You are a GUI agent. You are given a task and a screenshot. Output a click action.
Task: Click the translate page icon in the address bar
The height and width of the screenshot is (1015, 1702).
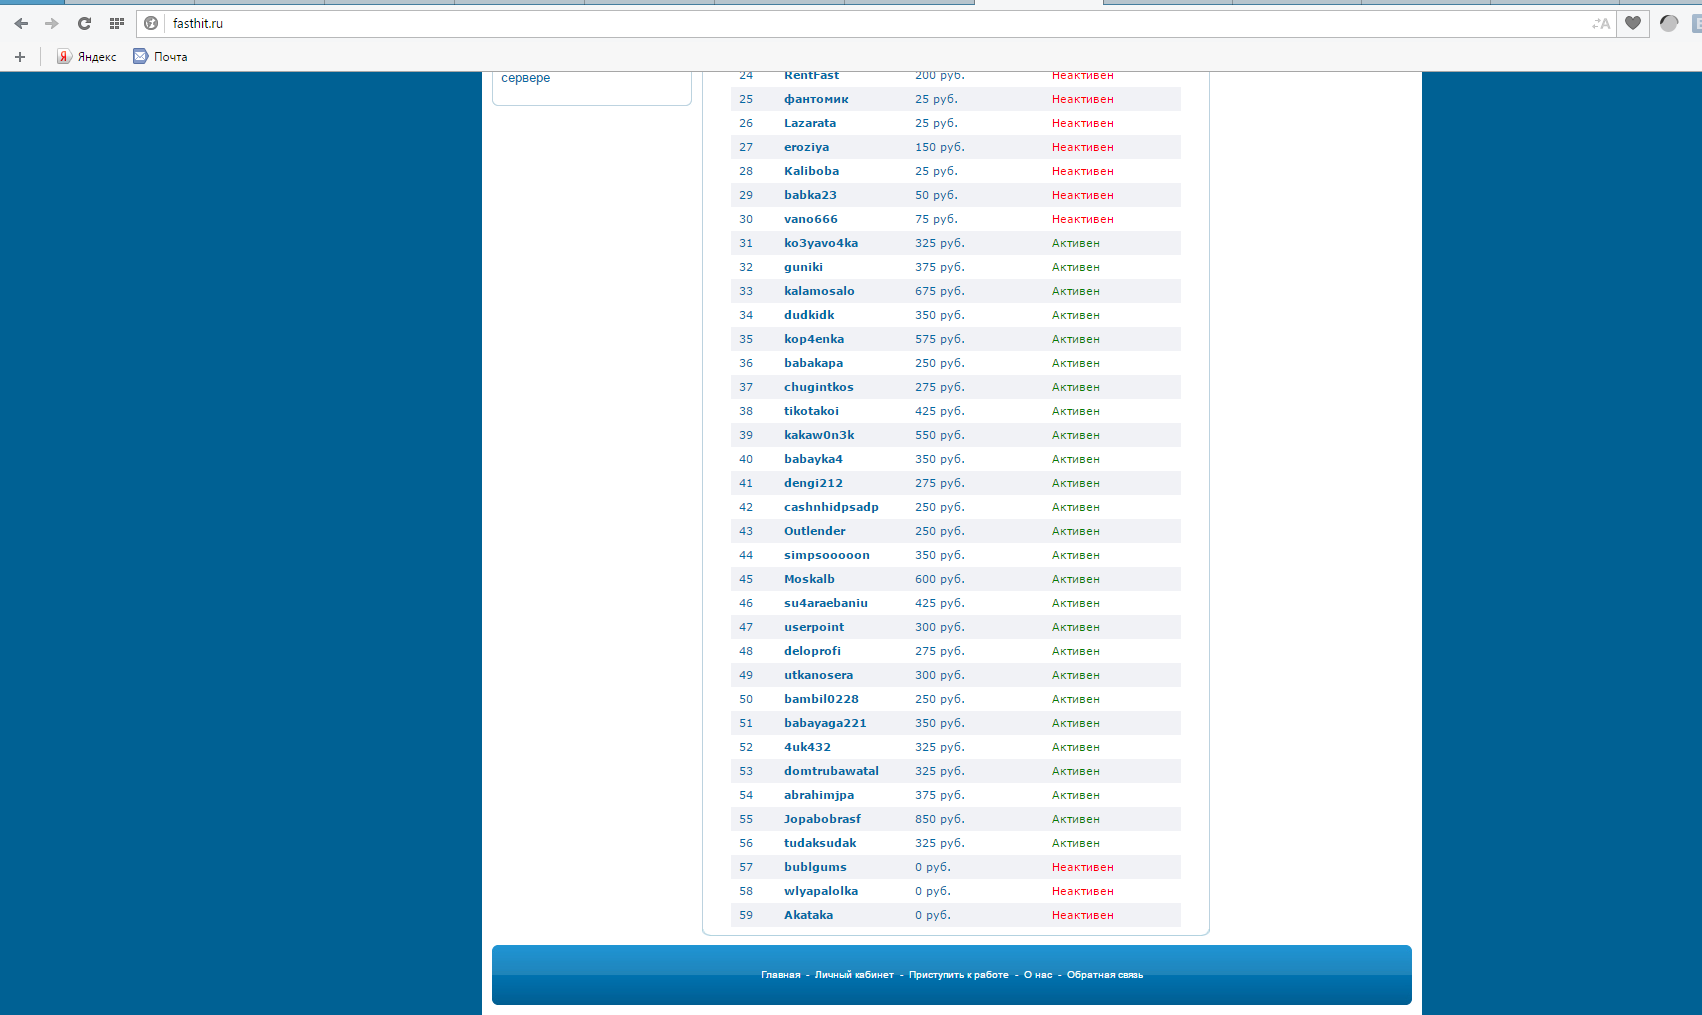point(1601,23)
